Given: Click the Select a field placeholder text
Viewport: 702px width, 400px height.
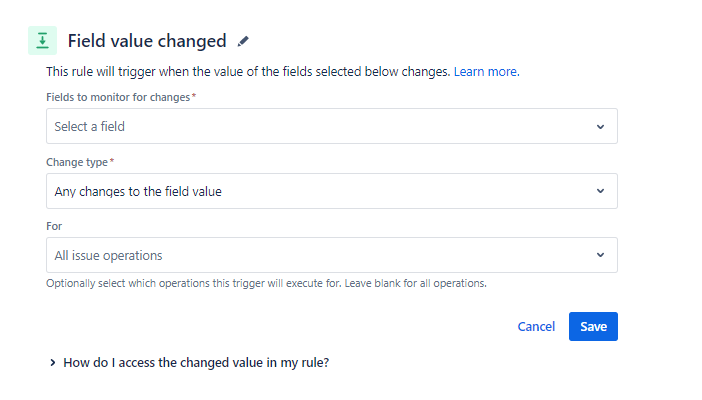Looking at the screenshot, I should tap(90, 127).
